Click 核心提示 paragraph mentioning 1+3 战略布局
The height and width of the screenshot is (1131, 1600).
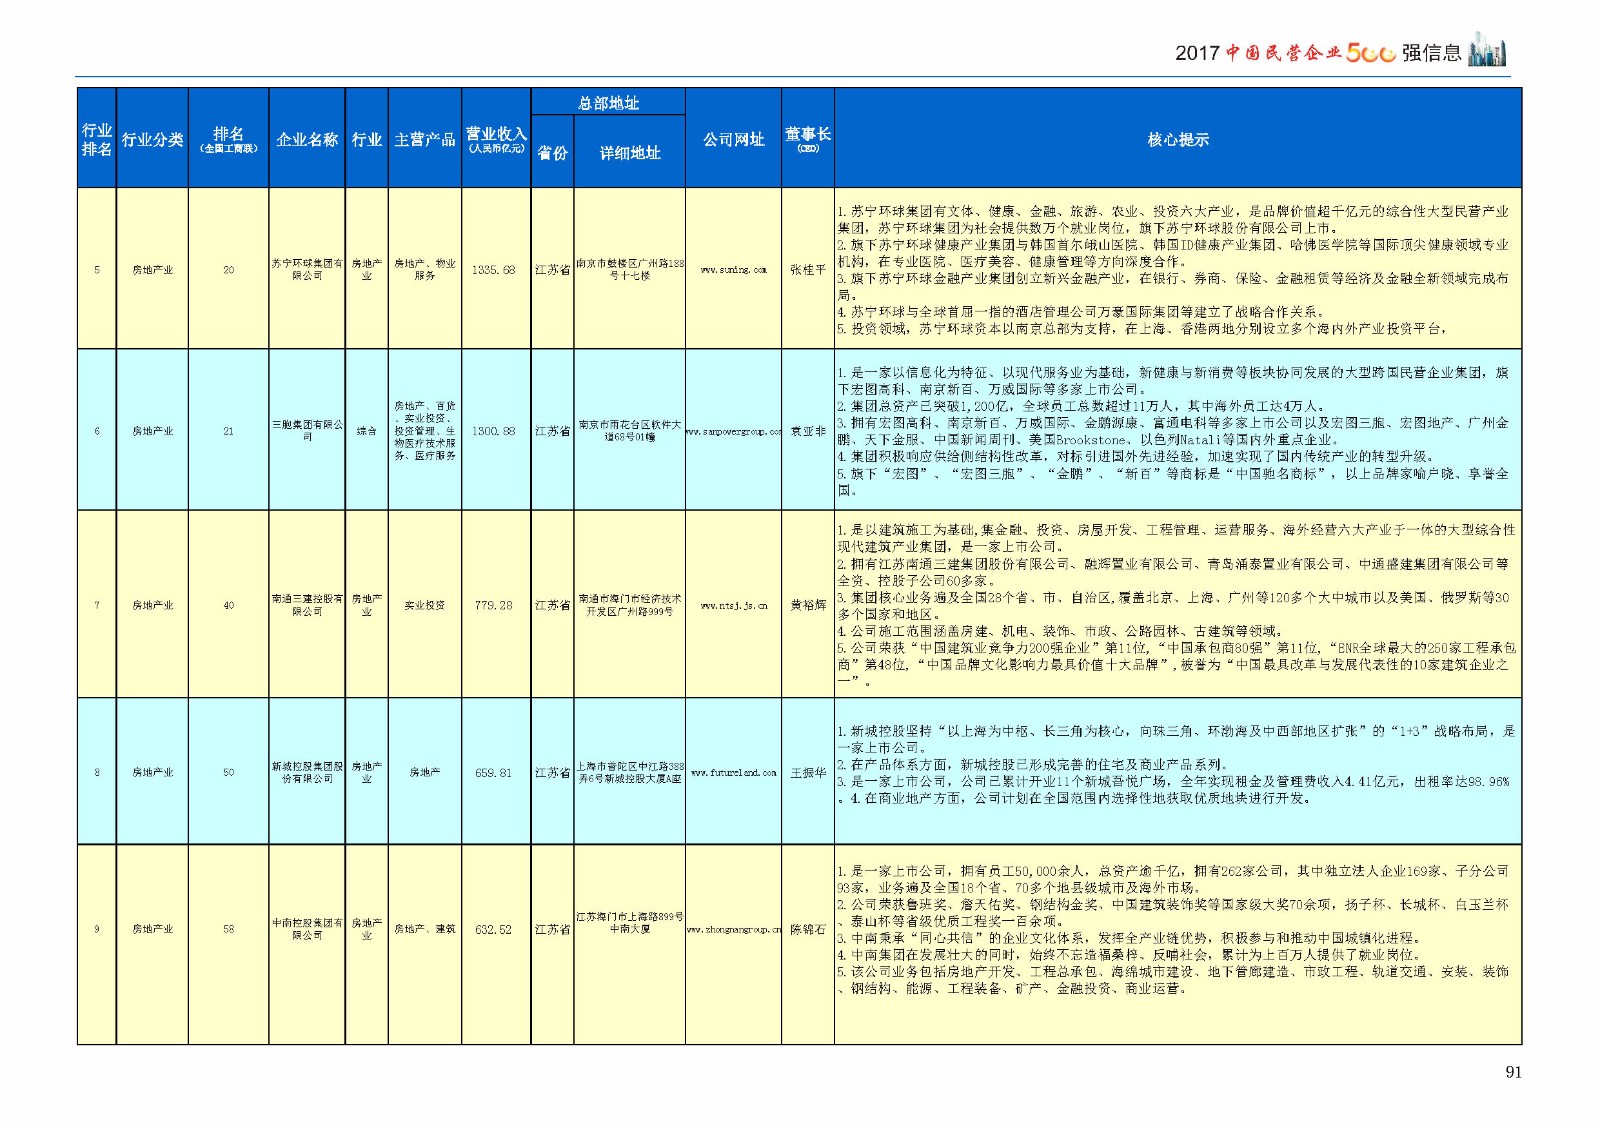1177,765
